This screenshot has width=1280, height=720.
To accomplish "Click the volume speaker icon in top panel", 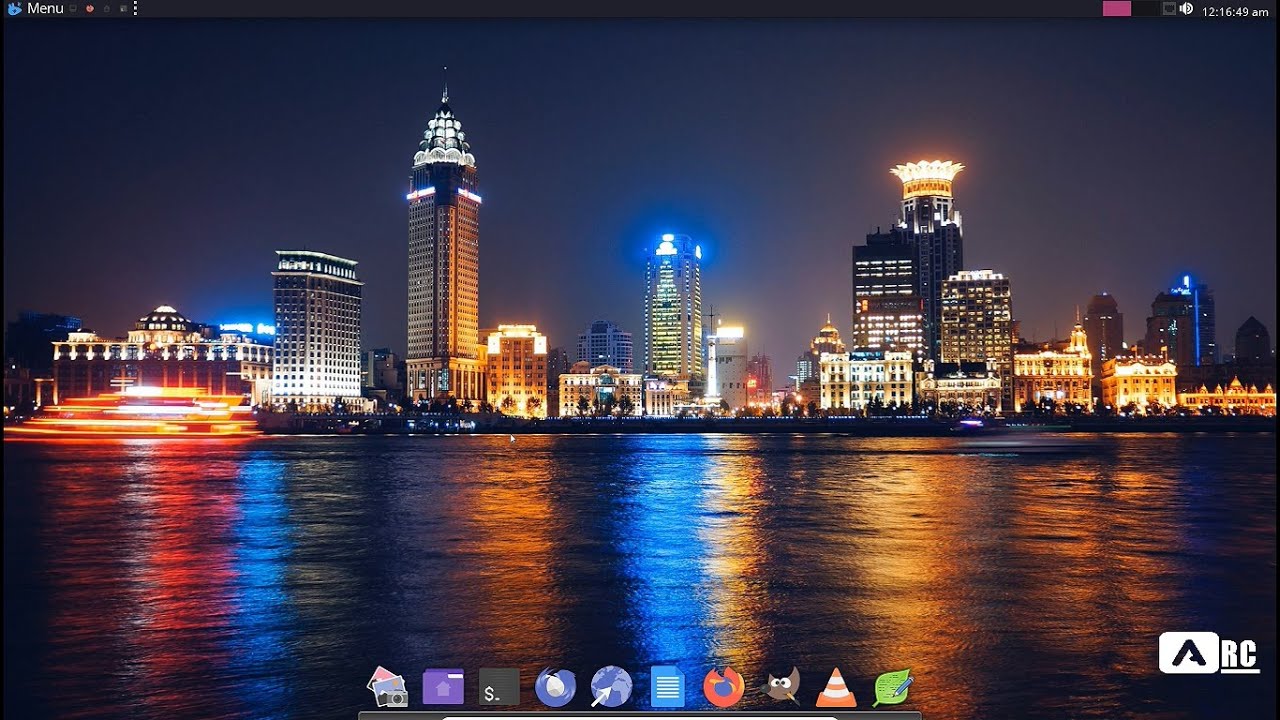I will tap(1186, 9).
